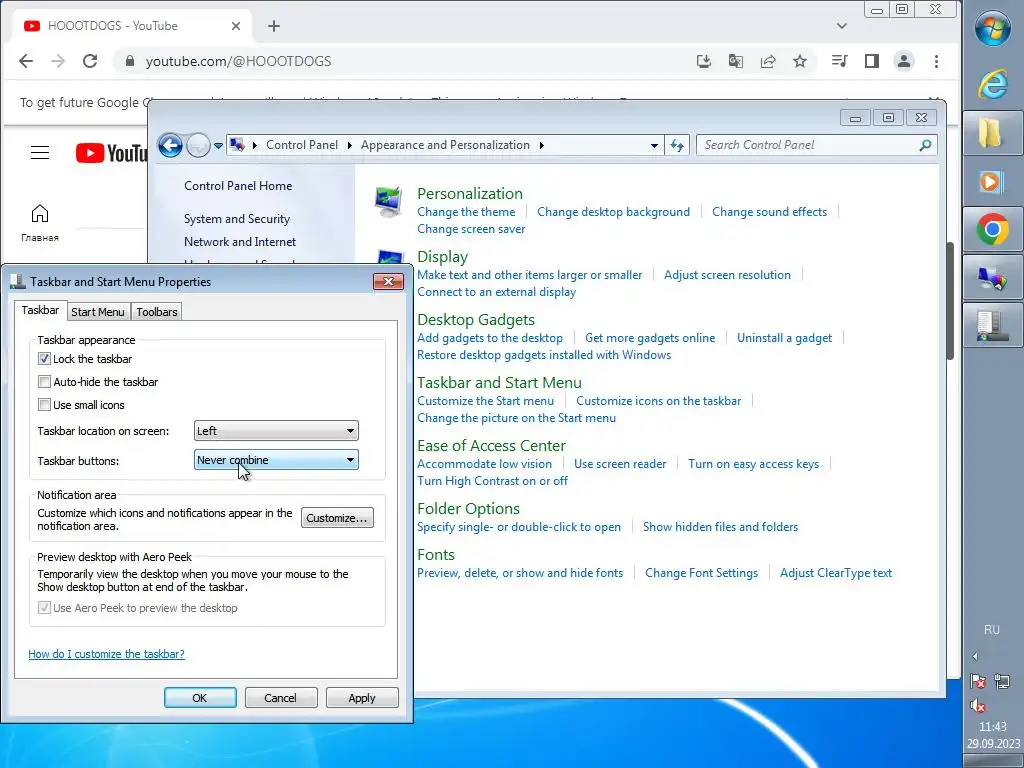Select the Control Panel taskbar button
1024x768 pixels.
click(993, 278)
